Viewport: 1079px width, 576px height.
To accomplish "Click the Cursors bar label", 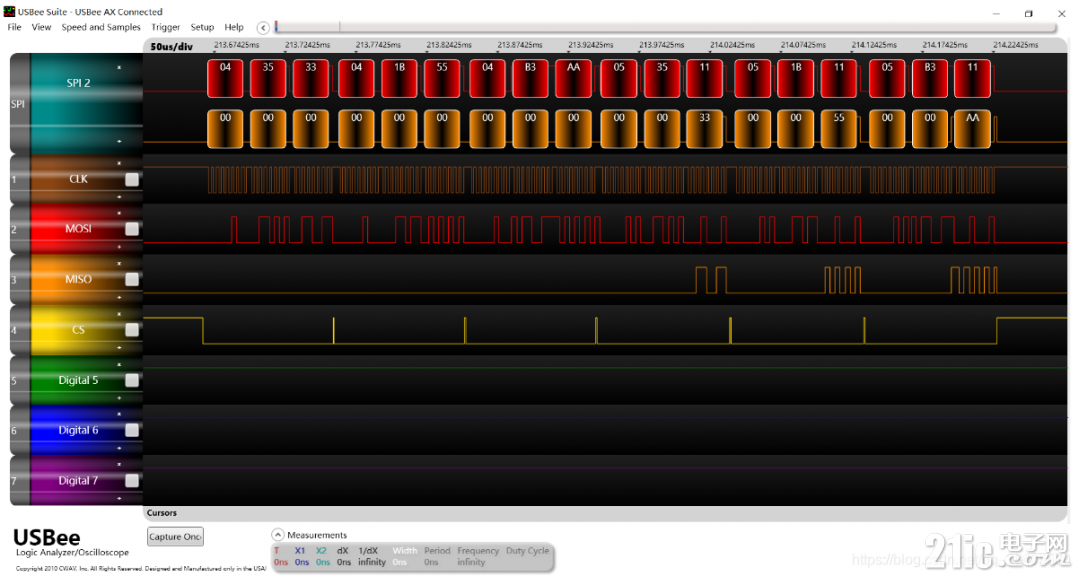I will click(162, 513).
